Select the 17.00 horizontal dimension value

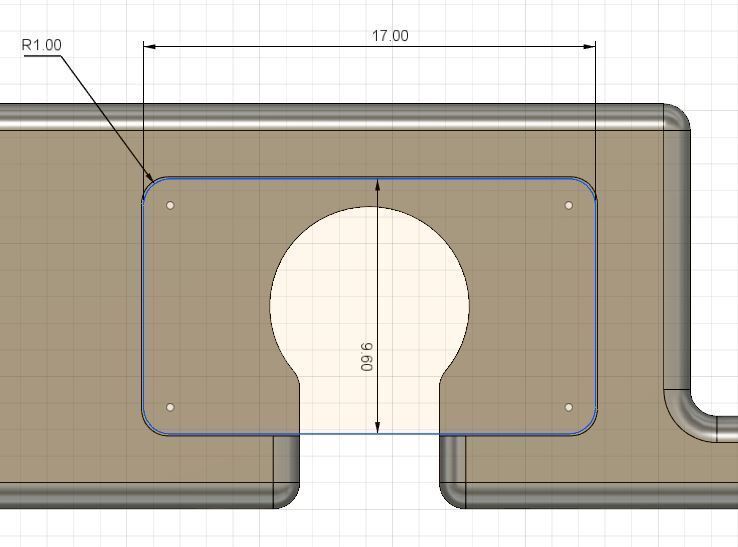[390, 36]
